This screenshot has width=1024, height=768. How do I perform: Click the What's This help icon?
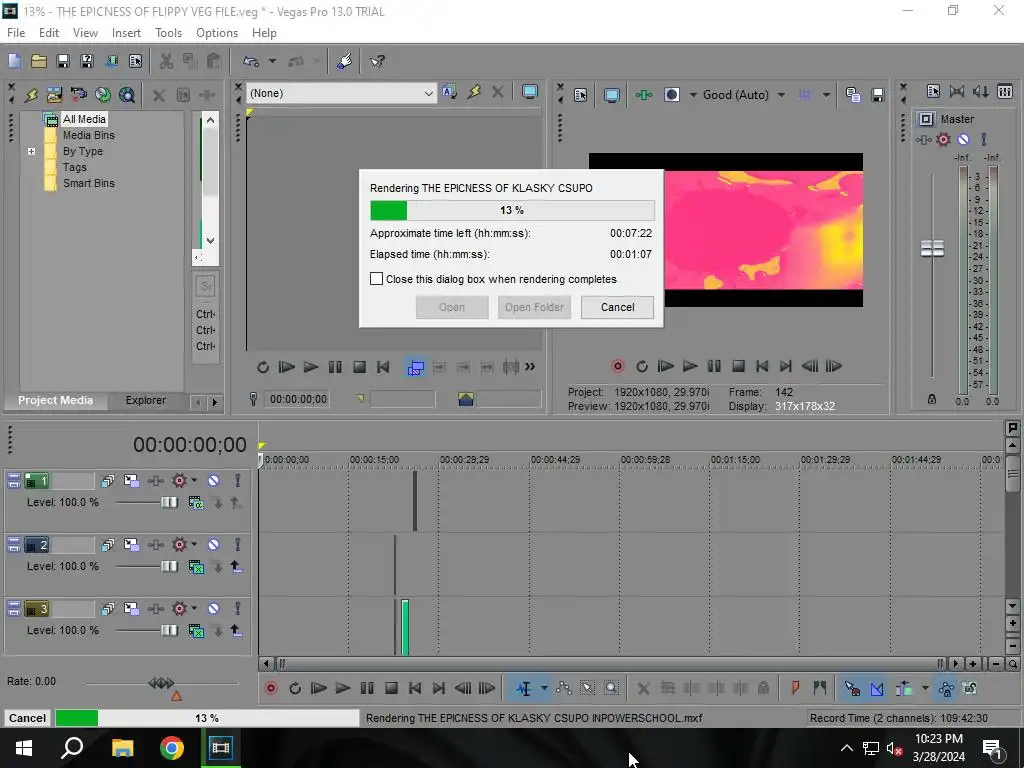pyautogui.click(x=377, y=61)
